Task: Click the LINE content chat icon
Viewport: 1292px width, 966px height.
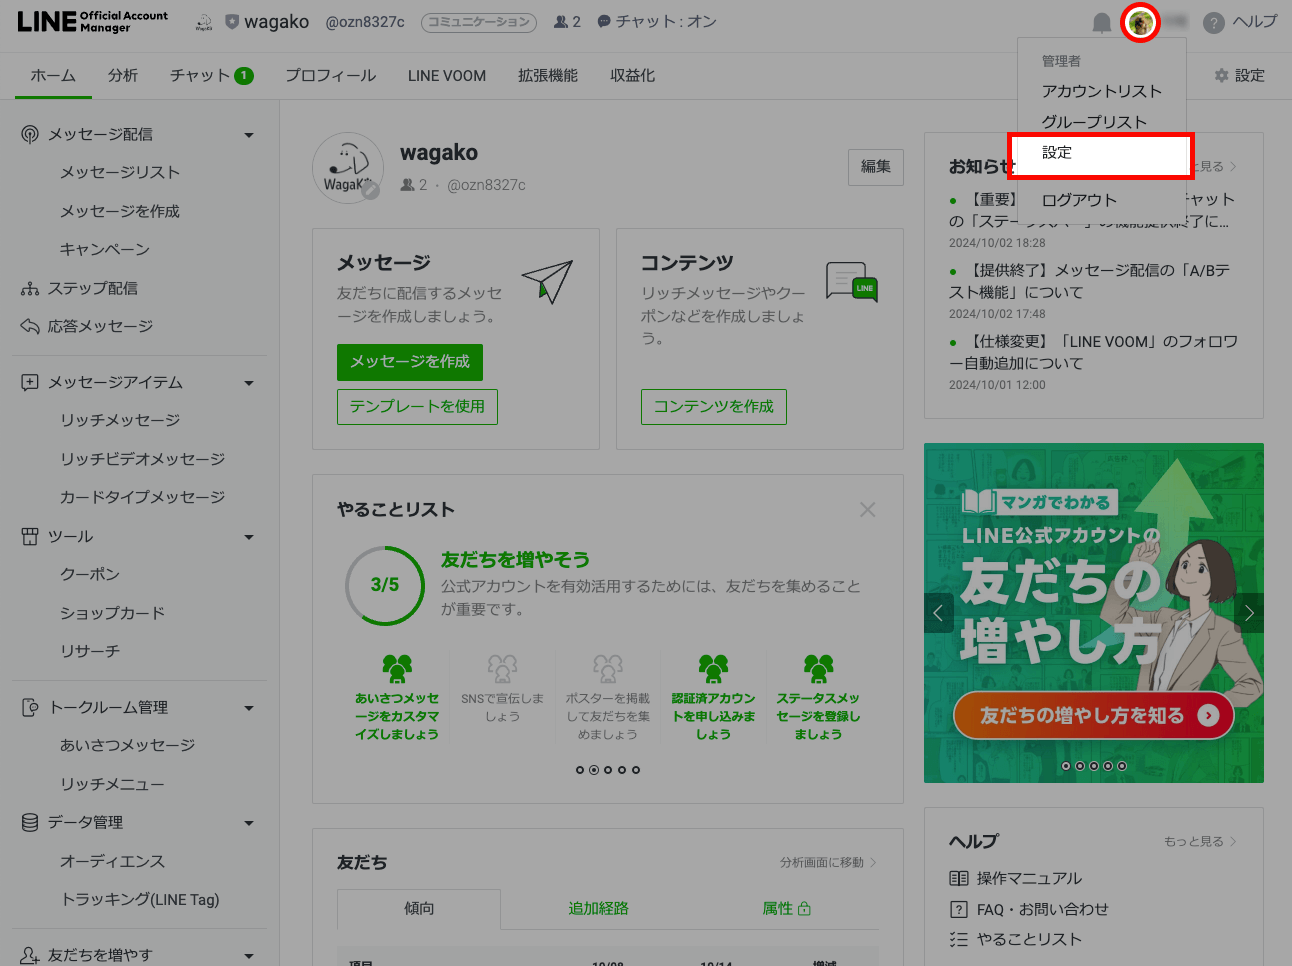Action: [x=852, y=282]
